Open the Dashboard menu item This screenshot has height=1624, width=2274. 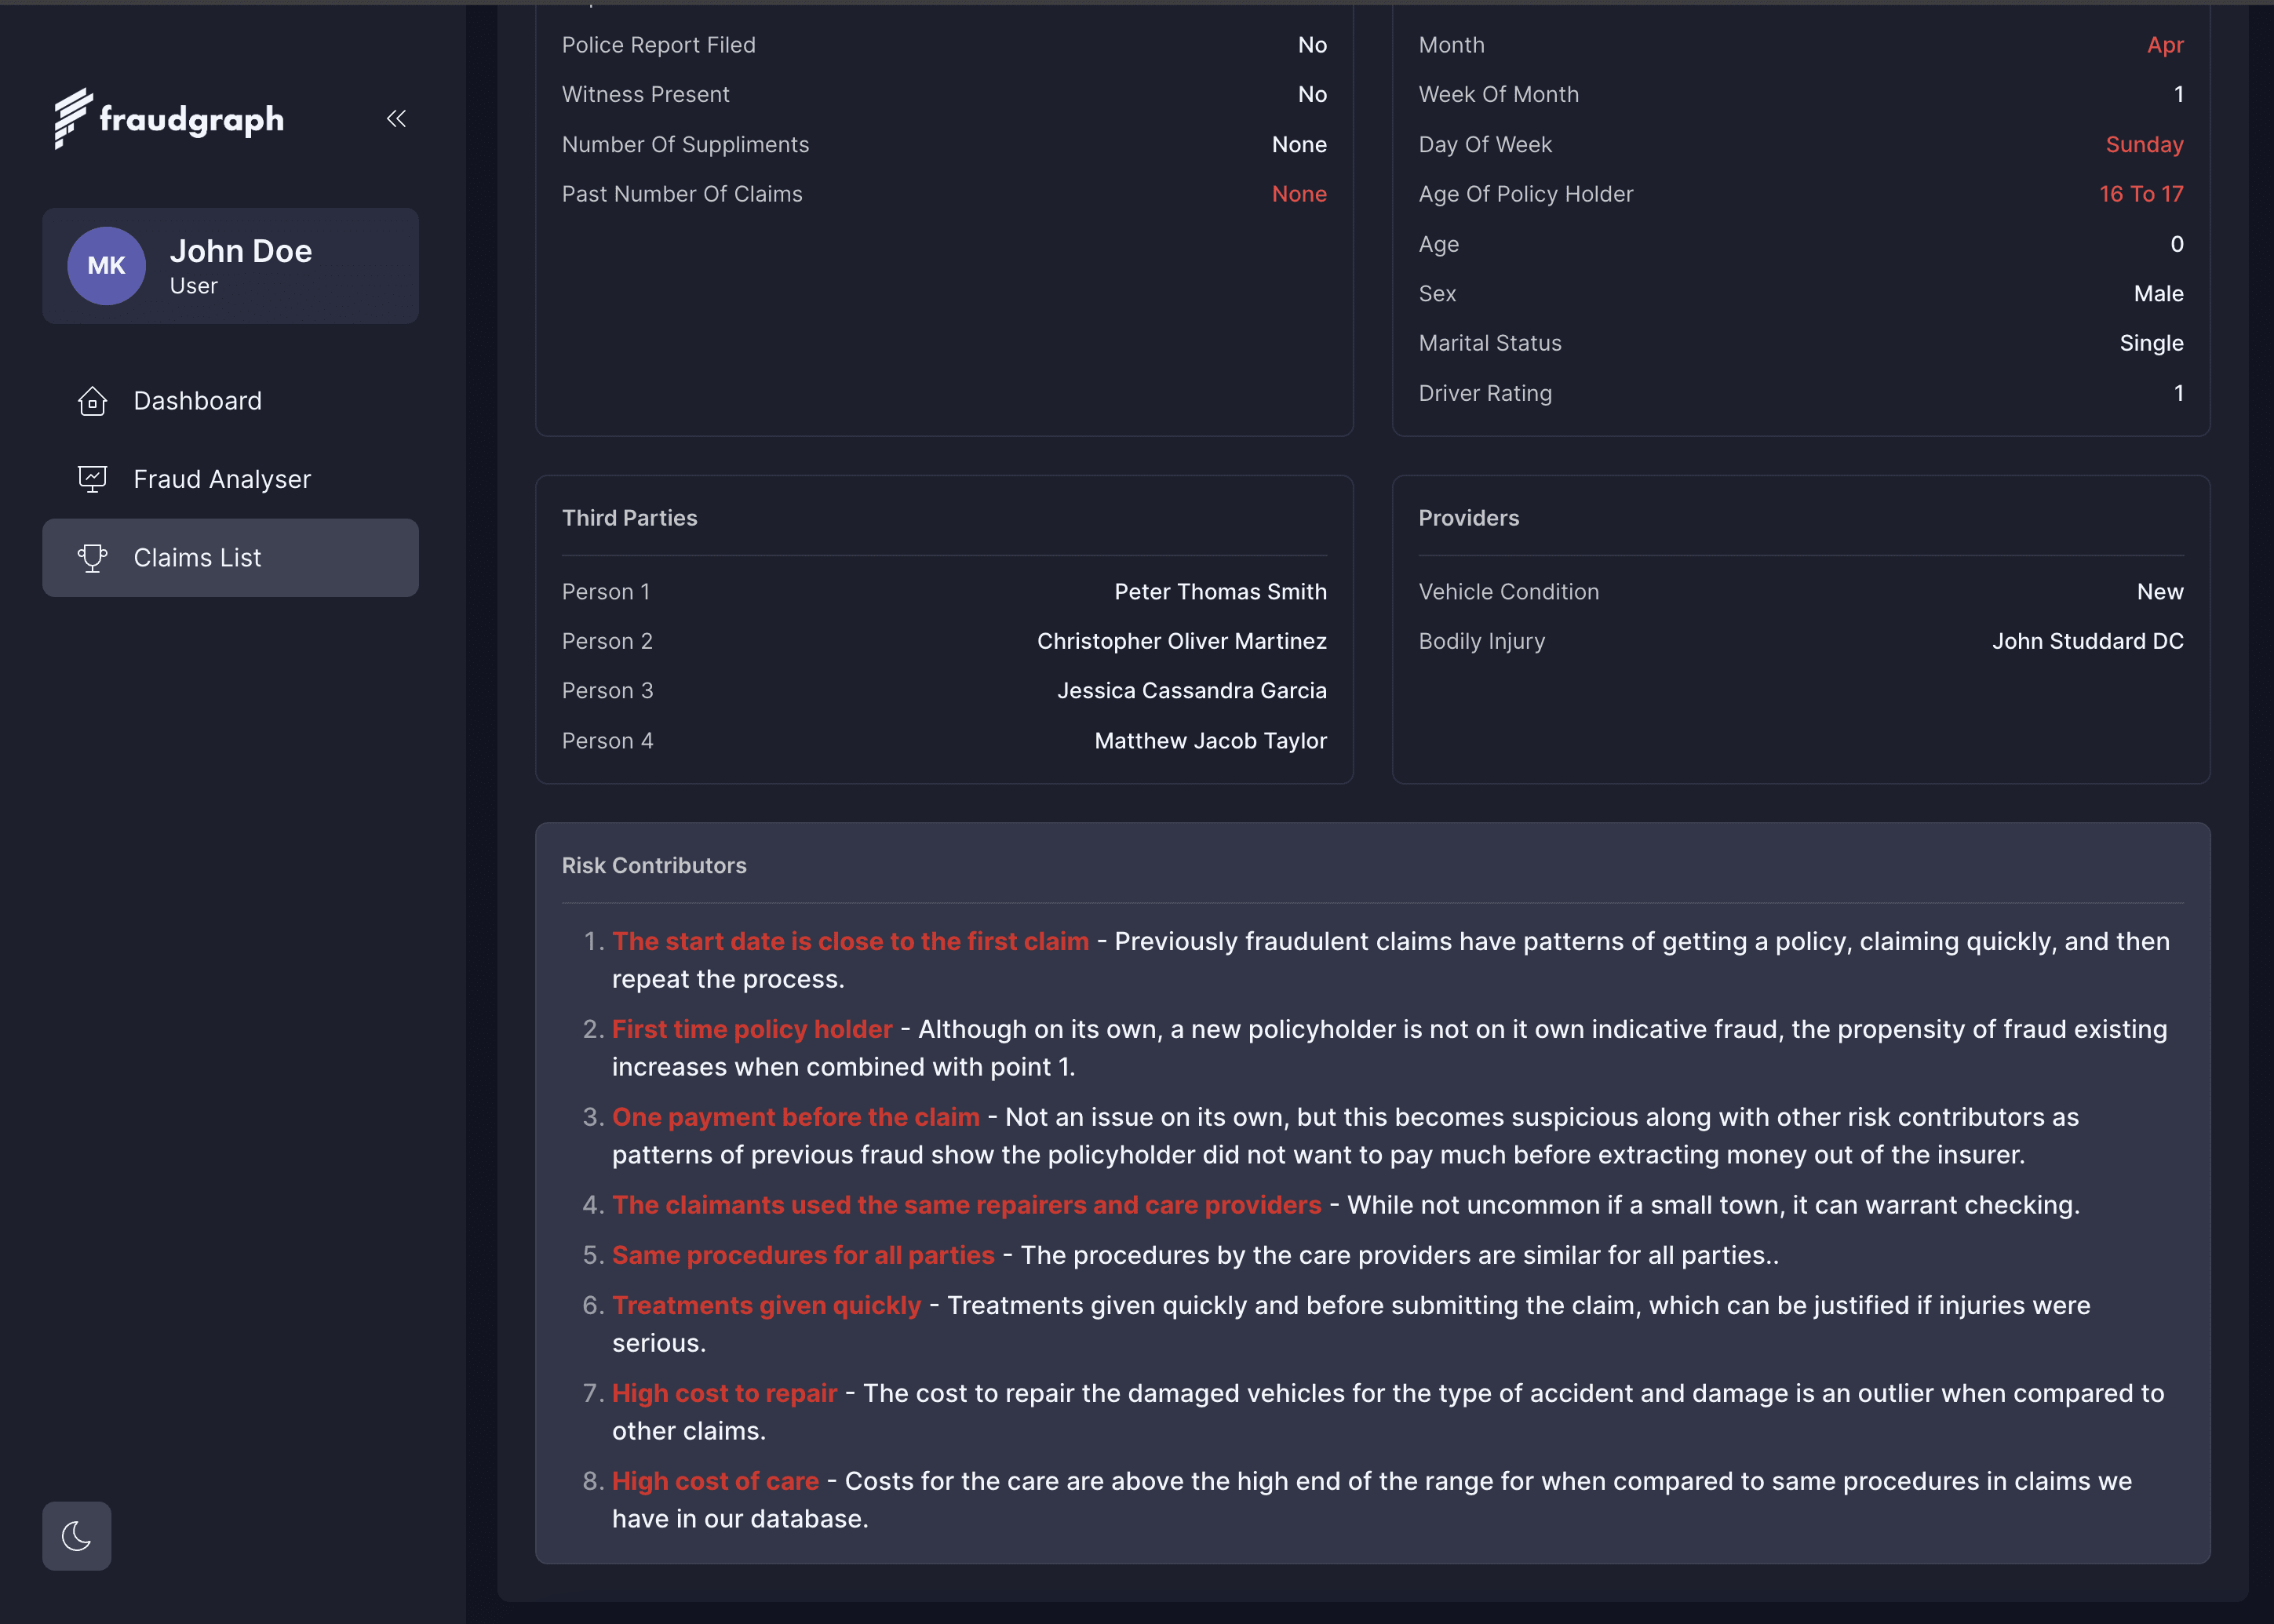tap(230, 401)
